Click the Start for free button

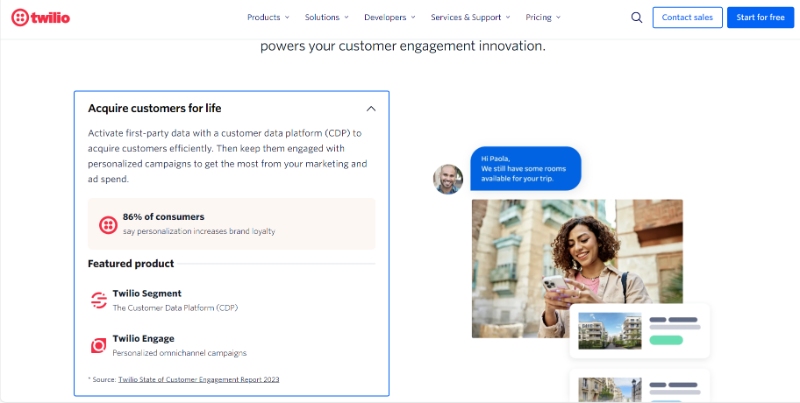[760, 17]
